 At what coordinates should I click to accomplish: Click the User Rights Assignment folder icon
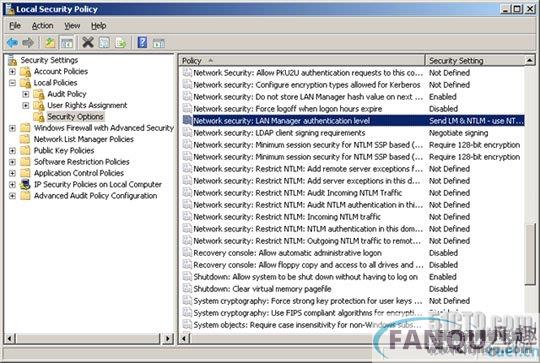[x=39, y=106]
